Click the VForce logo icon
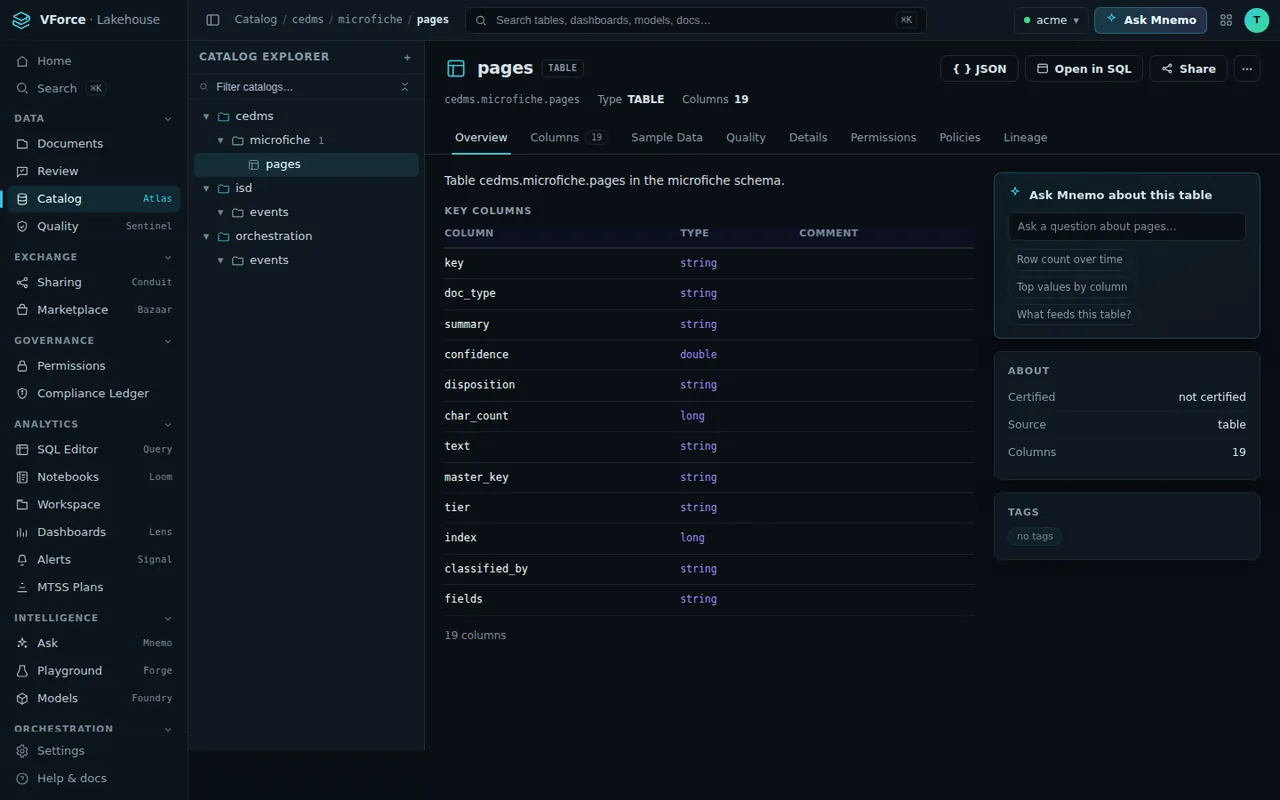The width and height of the screenshot is (1280, 800). point(23,20)
